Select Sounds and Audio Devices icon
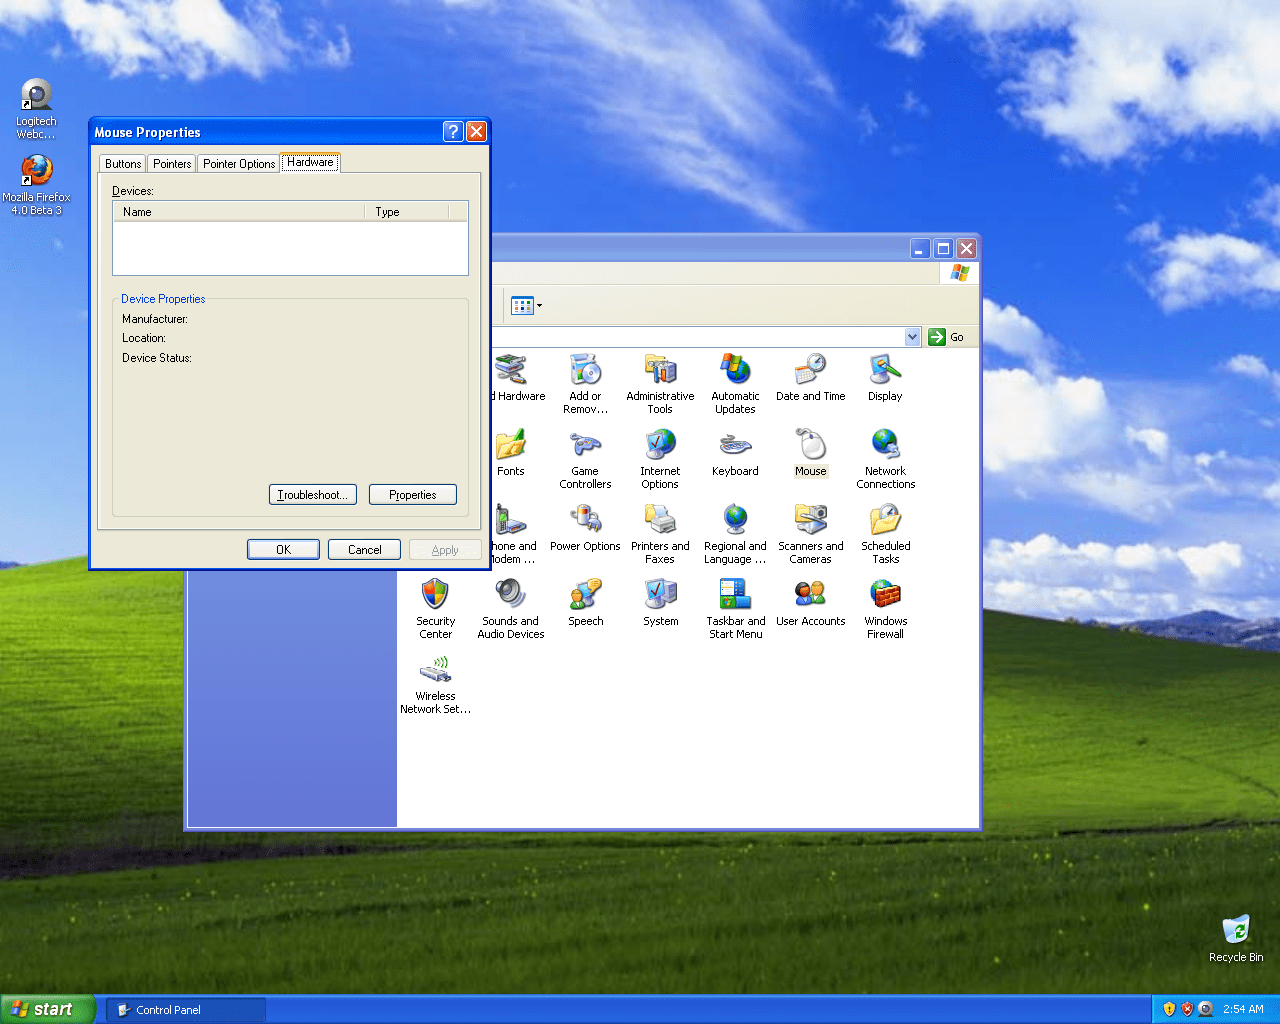 pyautogui.click(x=510, y=608)
